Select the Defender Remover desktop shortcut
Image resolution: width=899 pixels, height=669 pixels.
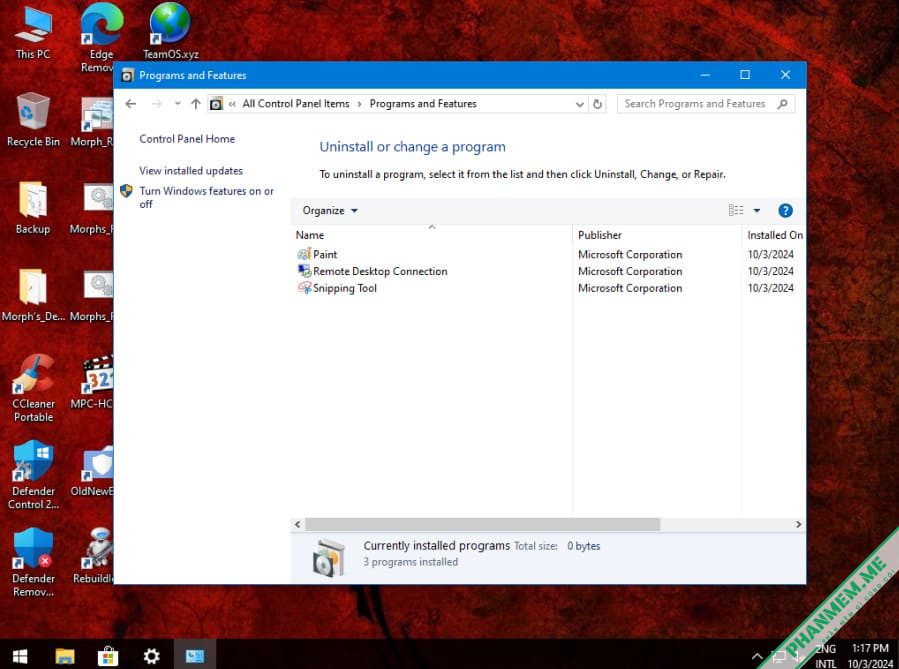33,563
